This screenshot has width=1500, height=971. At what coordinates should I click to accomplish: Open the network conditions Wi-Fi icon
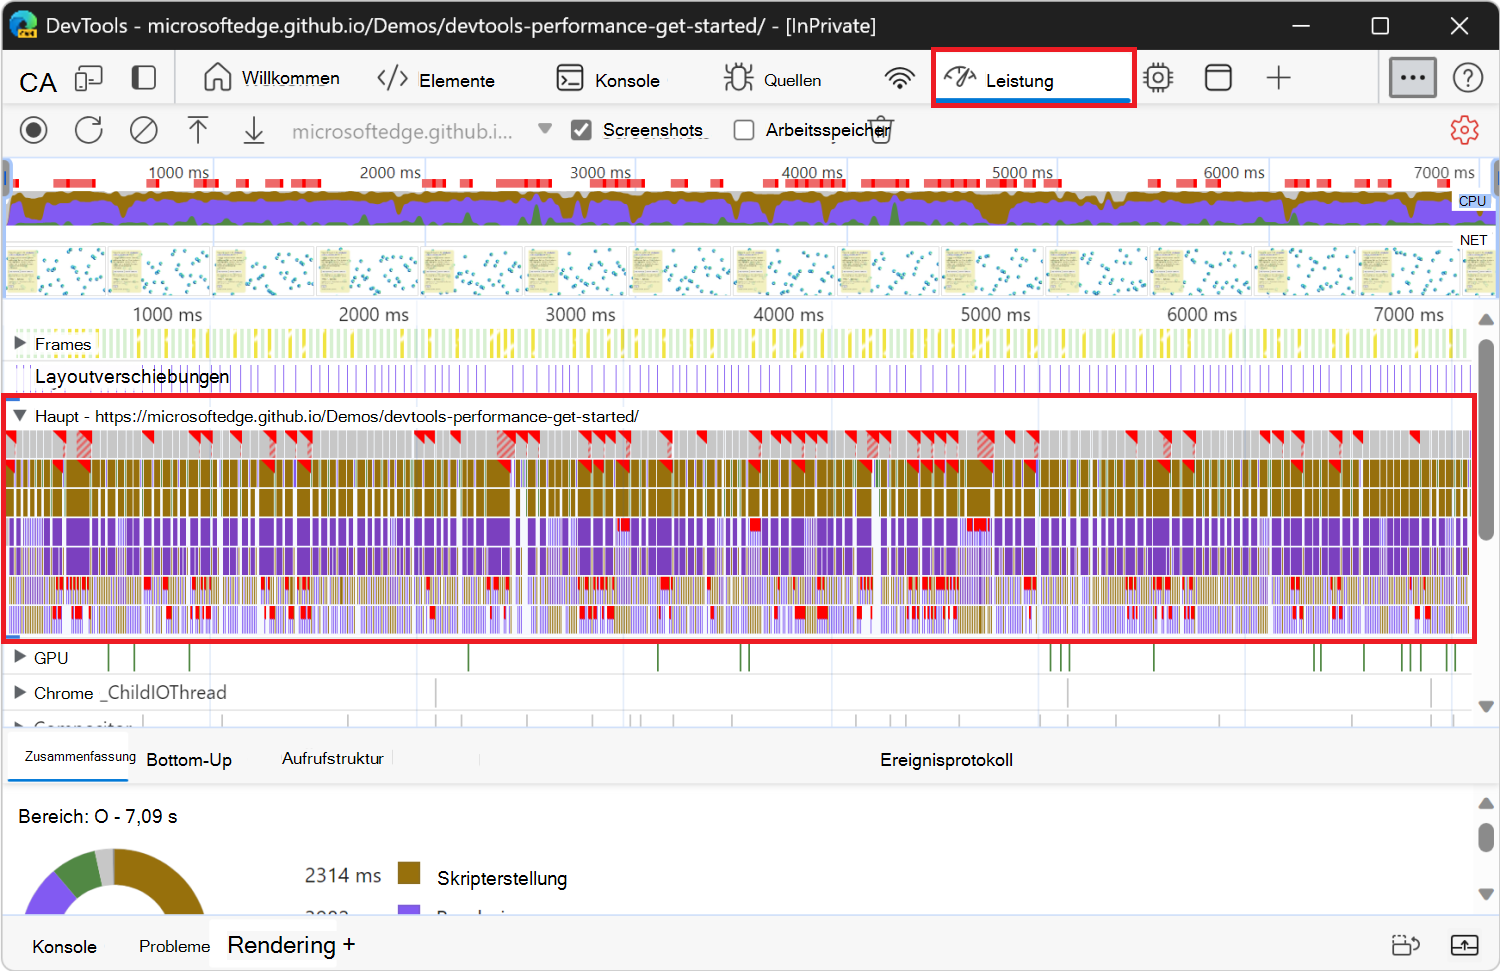pos(899,78)
